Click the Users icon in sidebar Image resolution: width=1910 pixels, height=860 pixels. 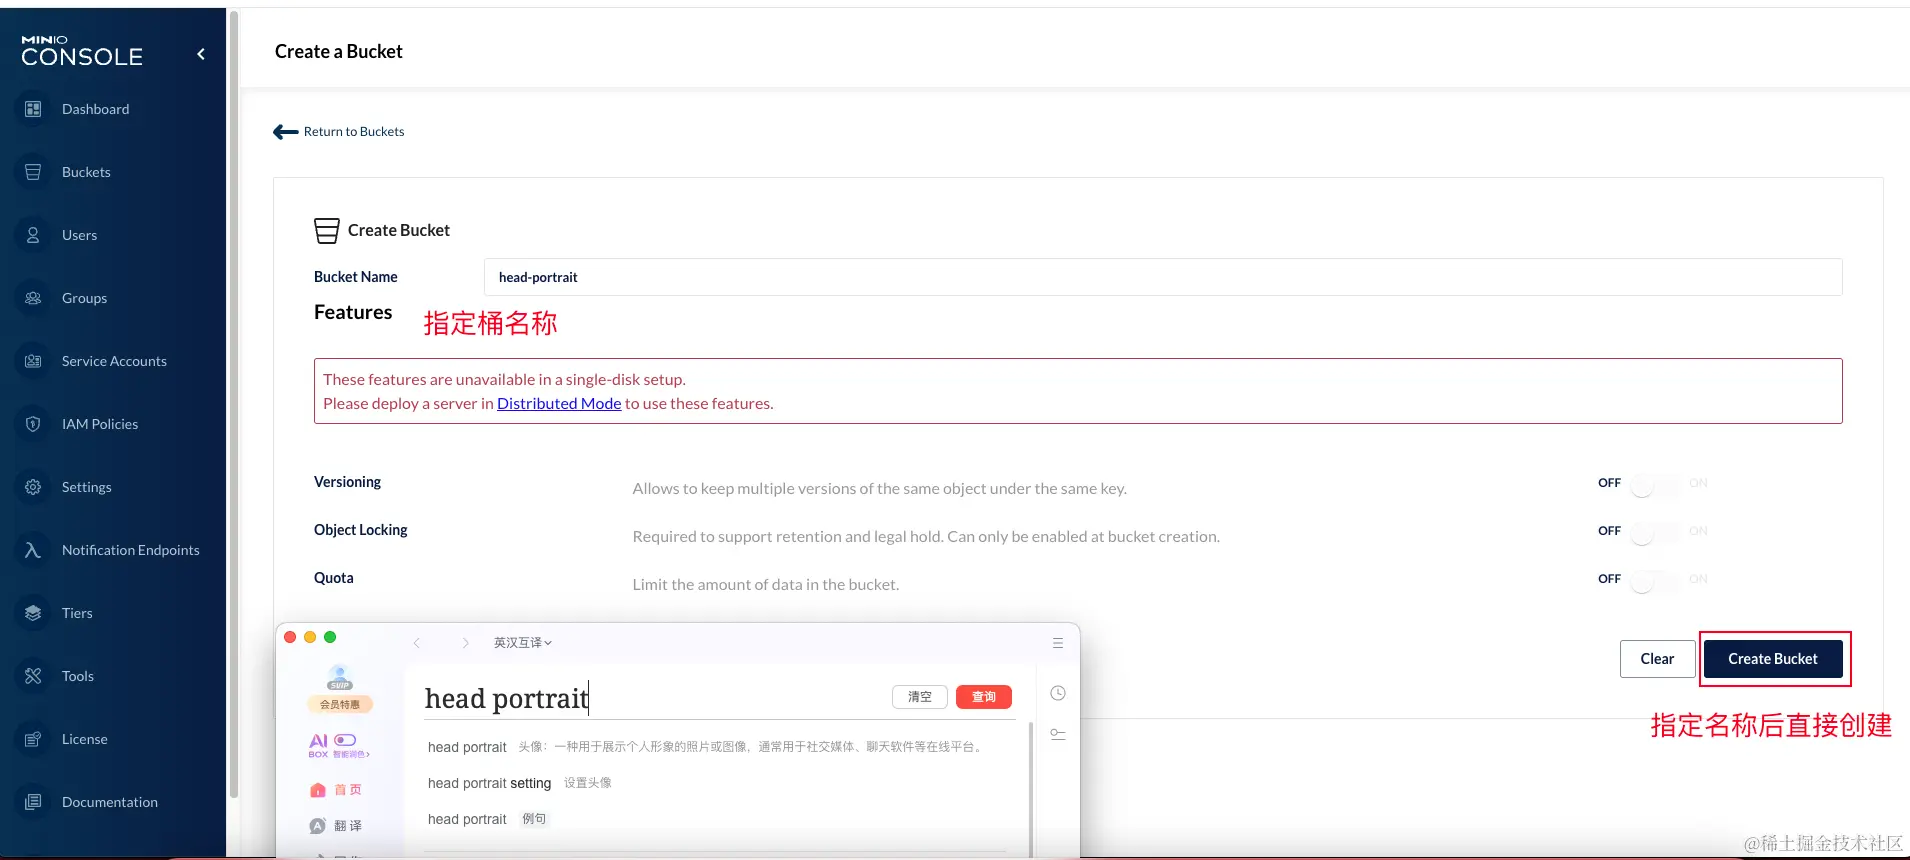pos(33,235)
